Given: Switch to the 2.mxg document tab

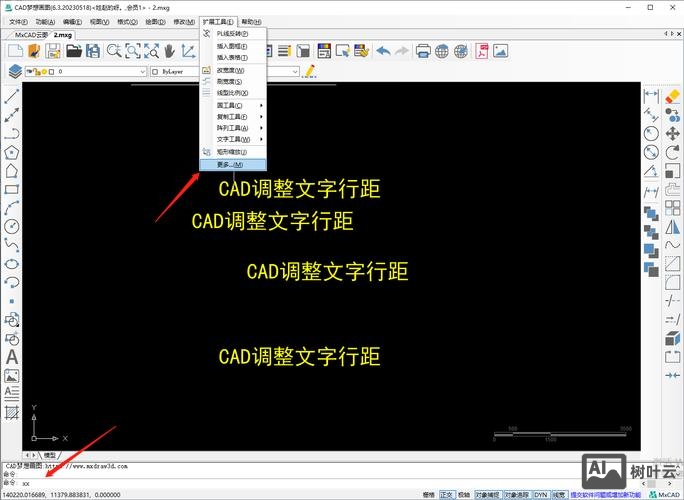Looking at the screenshot, I should (62, 35).
